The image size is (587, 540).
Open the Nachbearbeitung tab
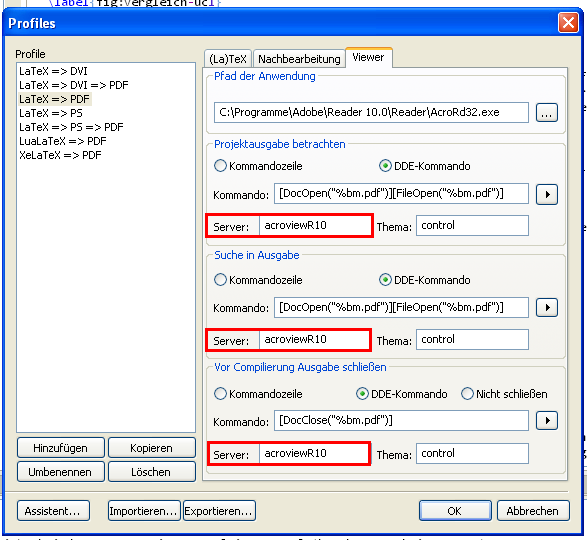coord(299,59)
